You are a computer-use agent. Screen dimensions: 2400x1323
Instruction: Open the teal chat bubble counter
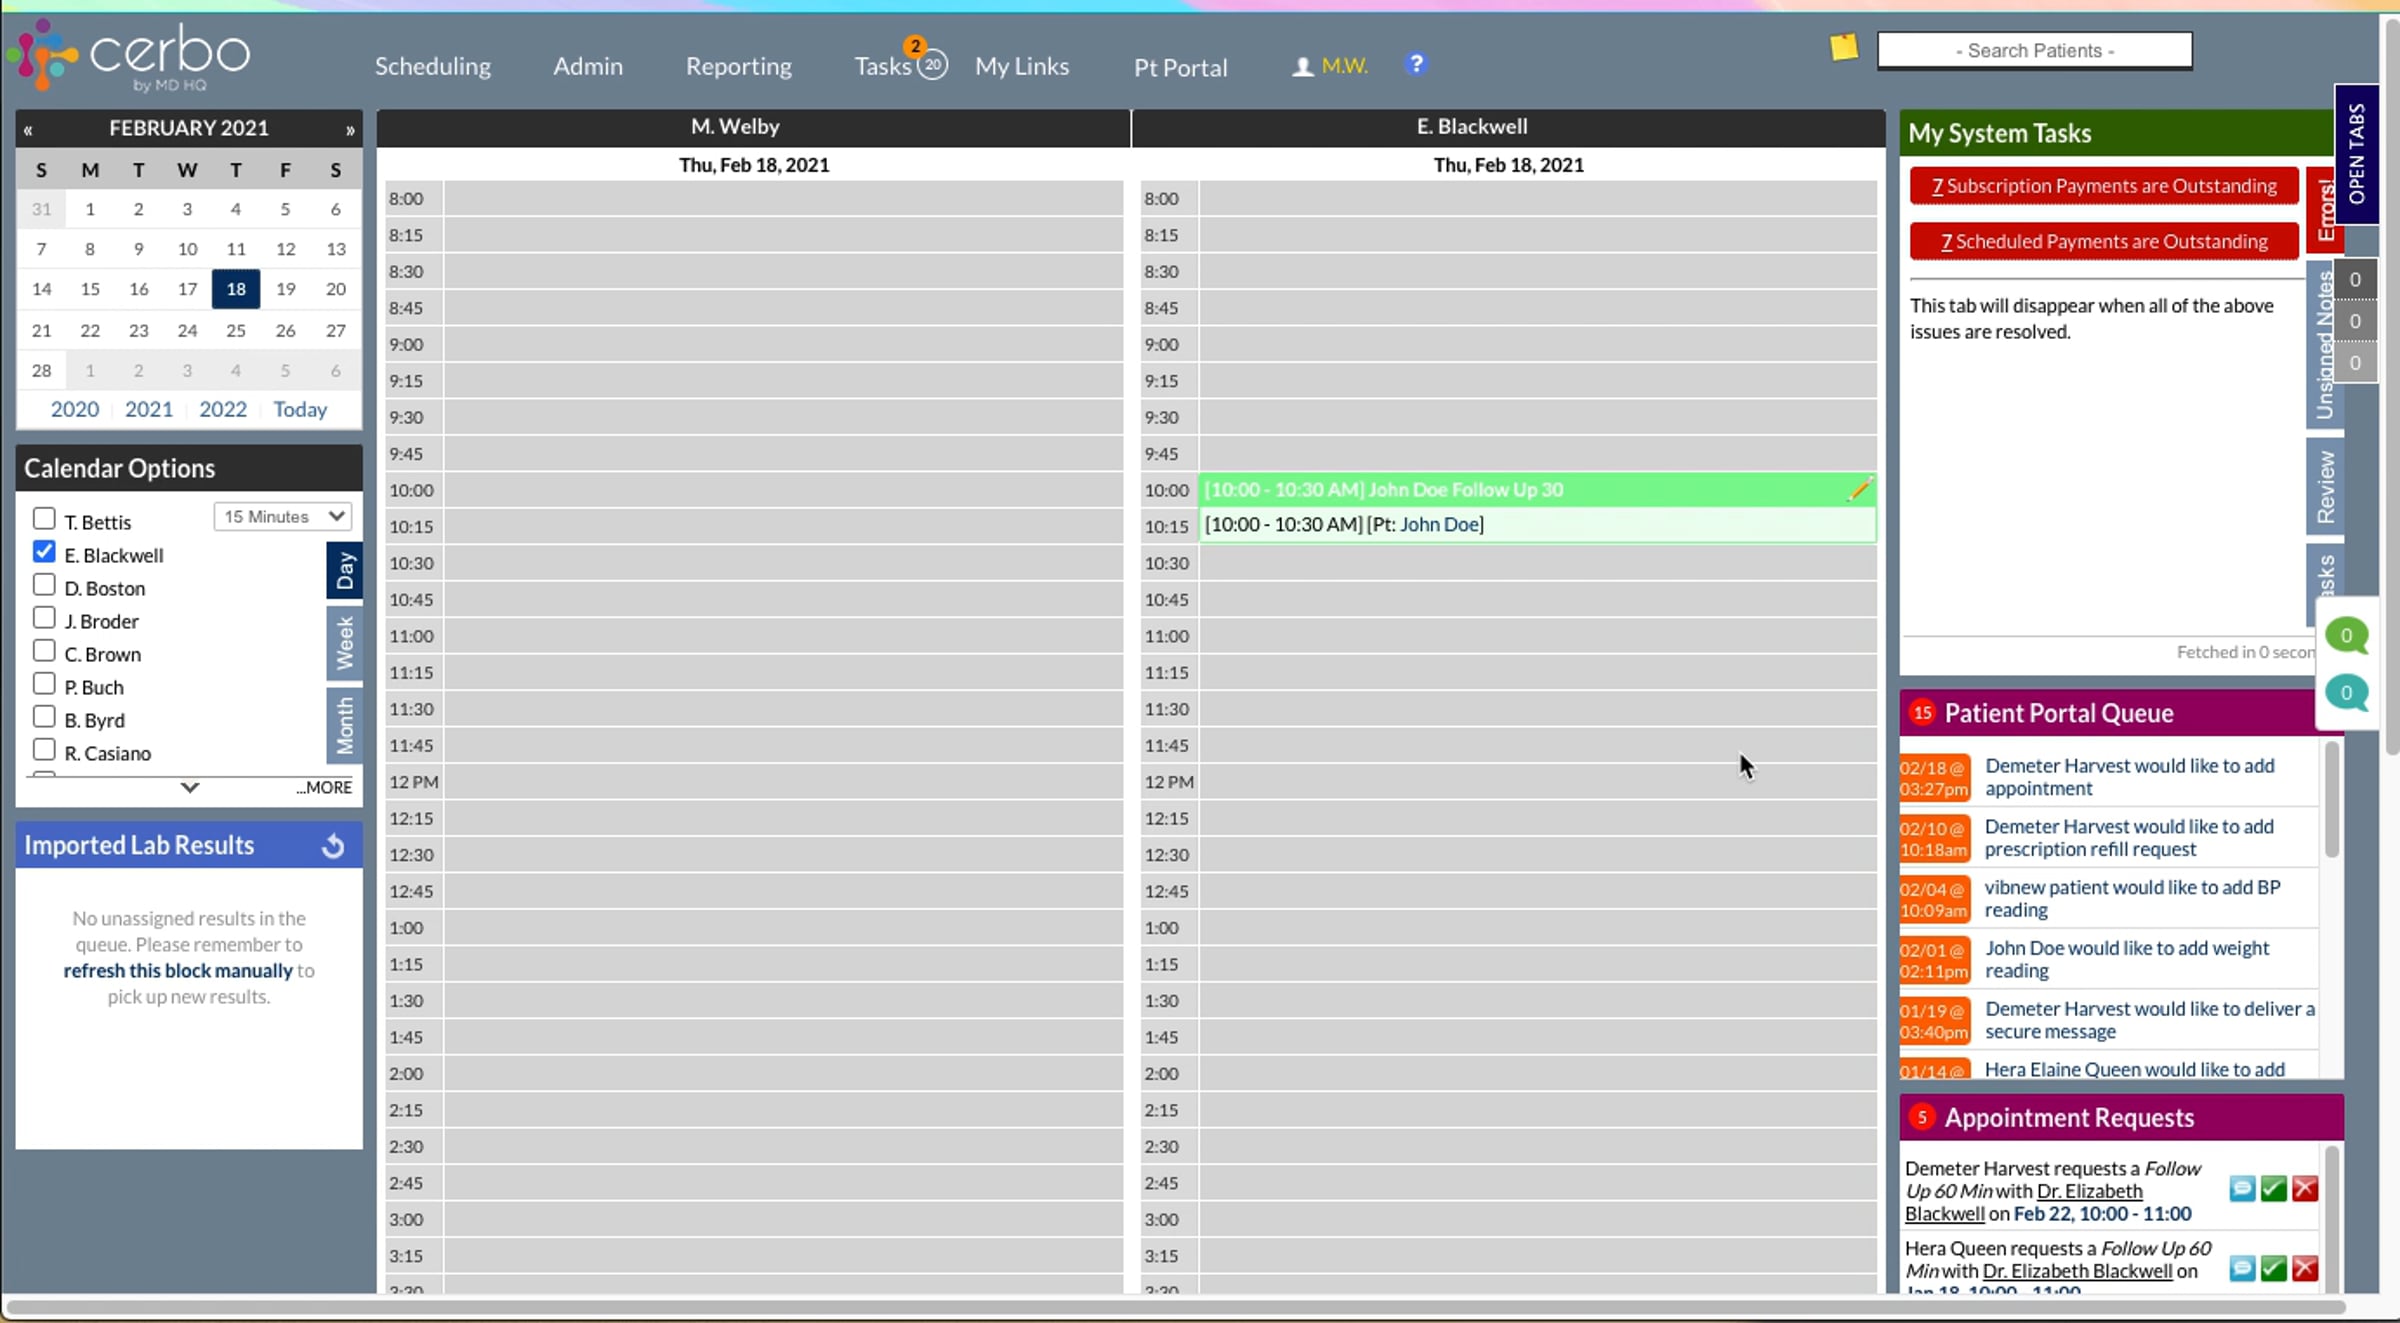pyautogui.click(x=2346, y=693)
